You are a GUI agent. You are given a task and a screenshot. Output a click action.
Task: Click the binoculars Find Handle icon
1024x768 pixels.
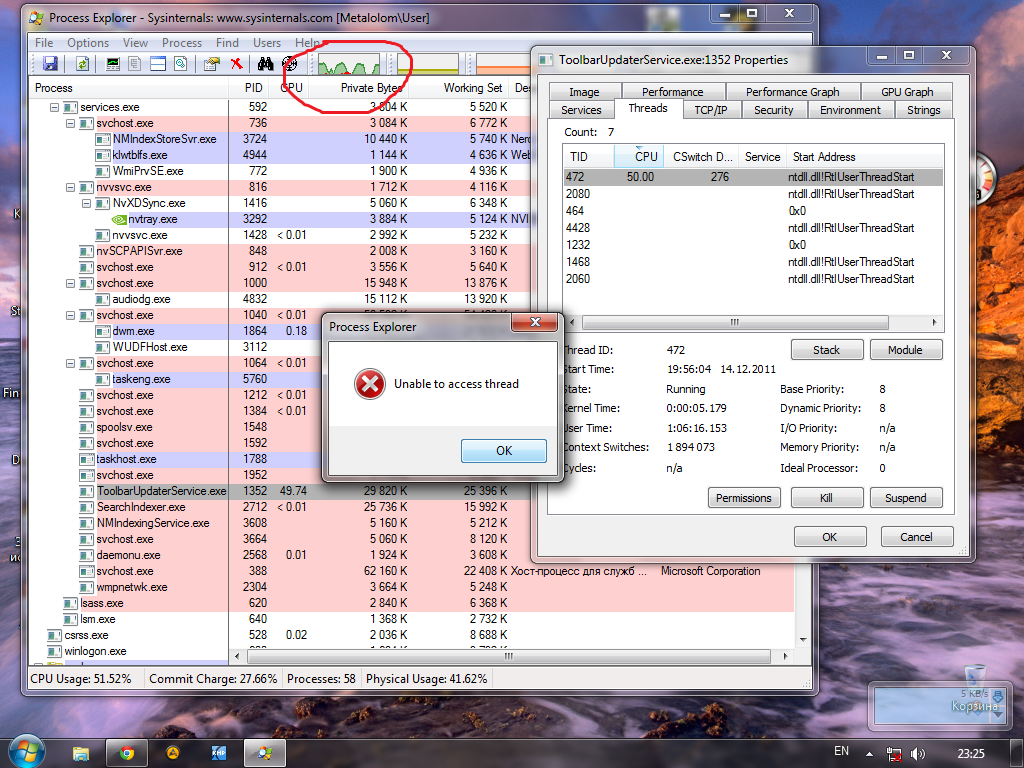265,63
